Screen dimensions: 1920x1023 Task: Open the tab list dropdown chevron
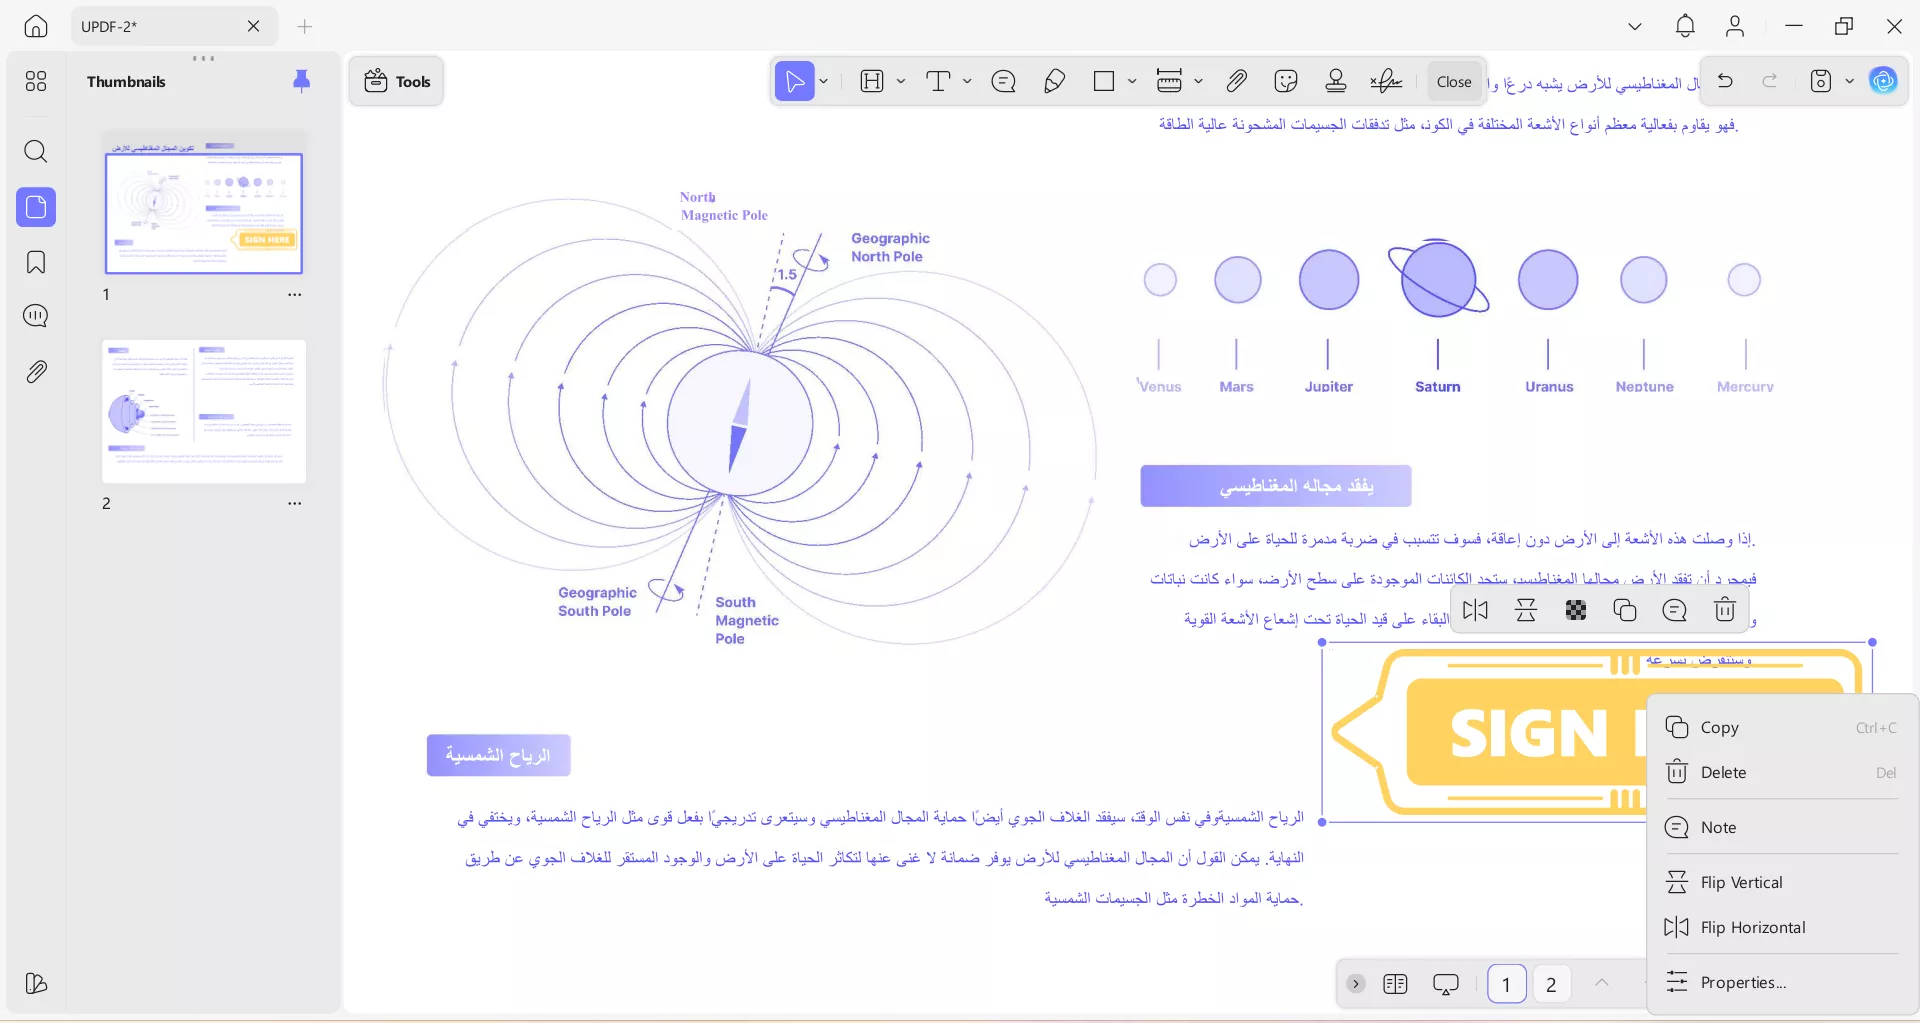tap(1635, 27)
